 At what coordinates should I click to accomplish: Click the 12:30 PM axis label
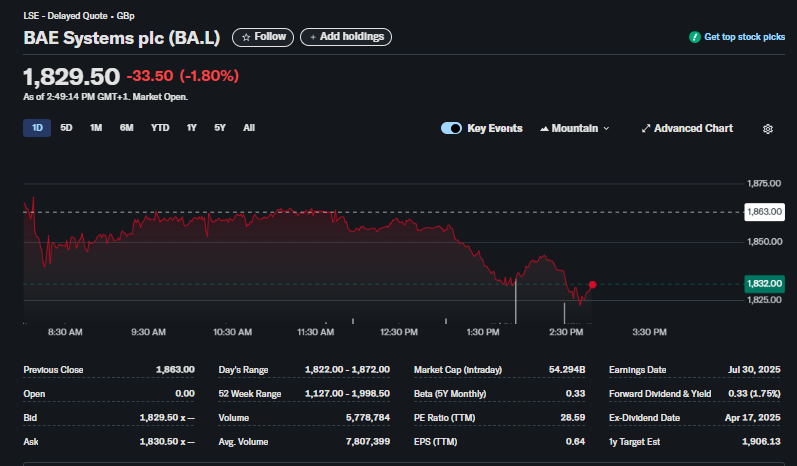click(x=399, y=332)
